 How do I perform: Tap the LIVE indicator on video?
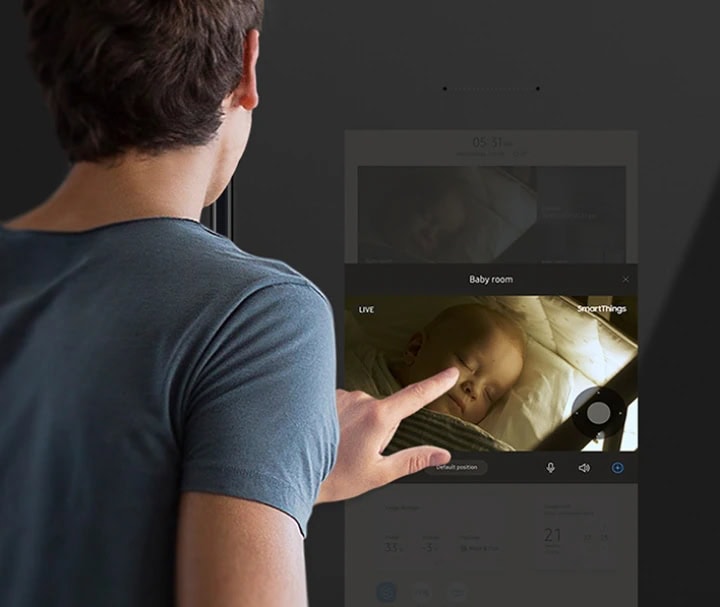[x=366, y=310]
